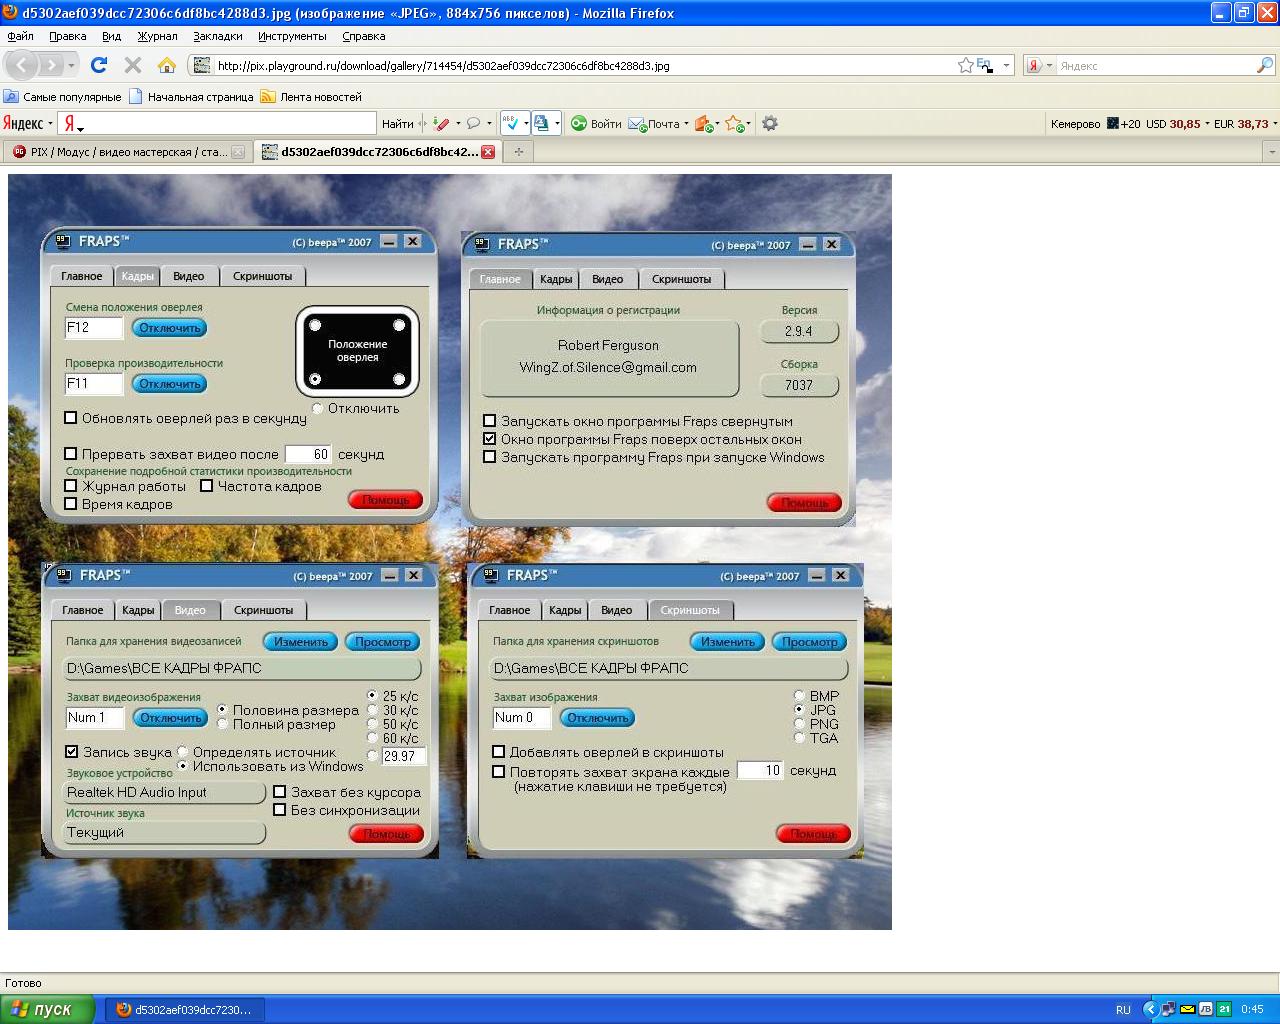
Task: Click the Kemerovo weather +20 icon
Action: coord(1112,124)
